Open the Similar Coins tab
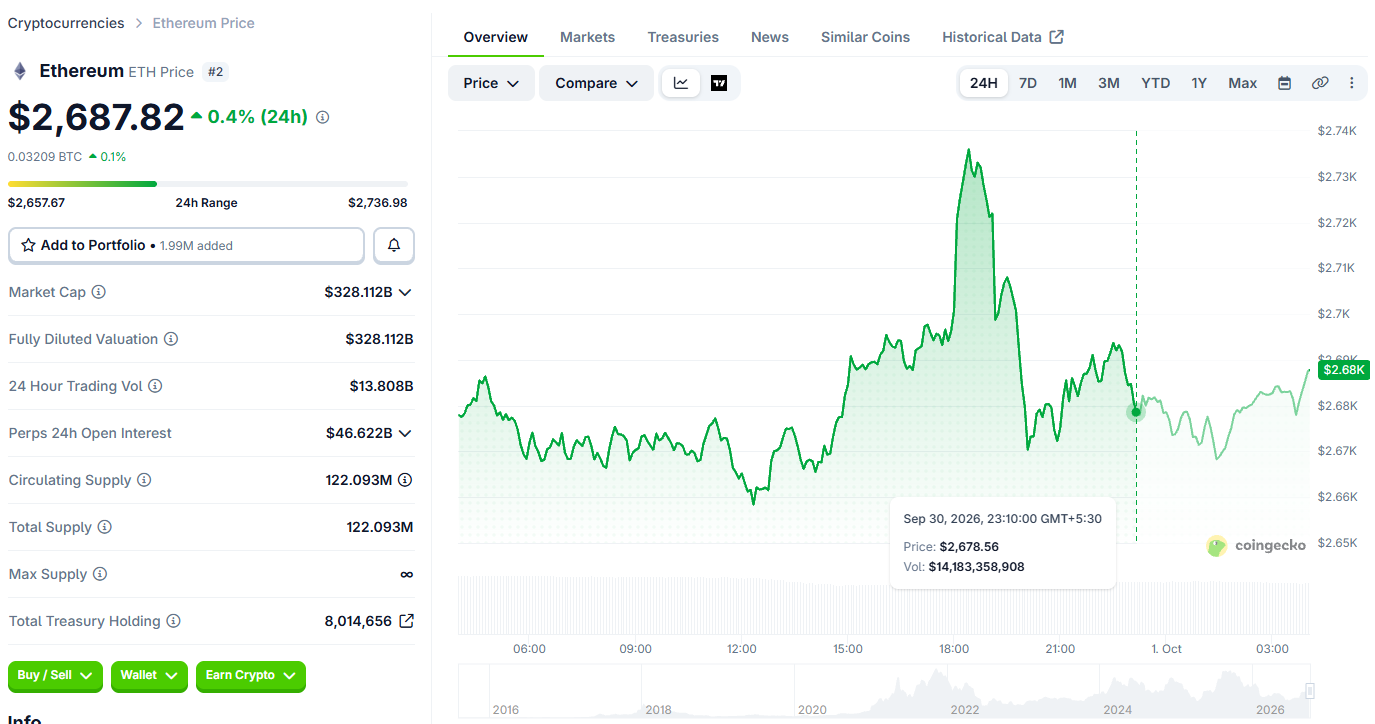This screenshot has height=724, width=1375. (865, 37)
